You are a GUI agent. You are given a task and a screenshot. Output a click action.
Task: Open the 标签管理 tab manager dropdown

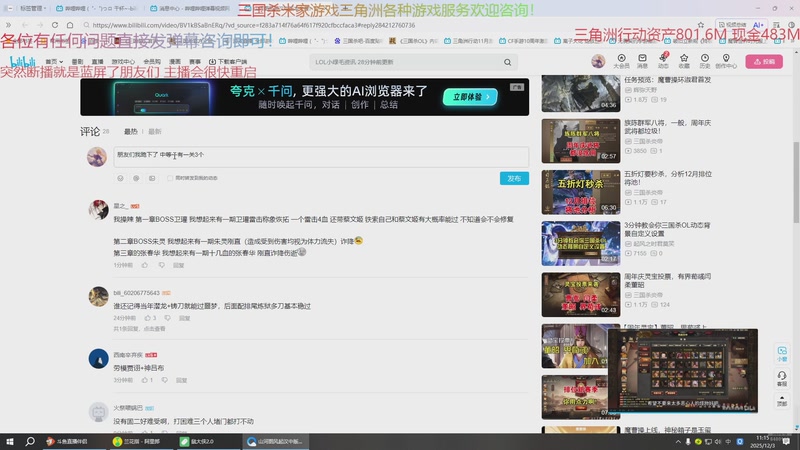pyautogui.click(x=33, y=8)
